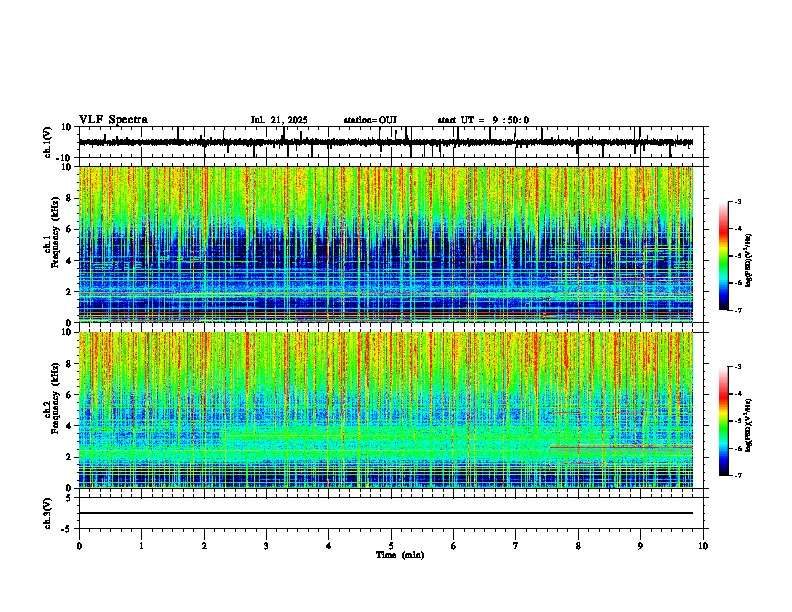792x612 pixels.
Task: Click the "-7" label on ch.2 color scale
Action: [738, 475]
